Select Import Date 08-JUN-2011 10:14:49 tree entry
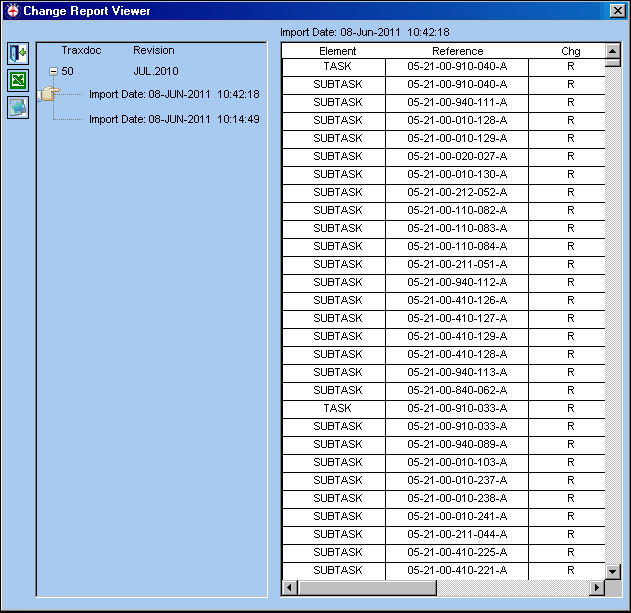The image size is (631, 613). pyautogui.click(x=174, y=119)
